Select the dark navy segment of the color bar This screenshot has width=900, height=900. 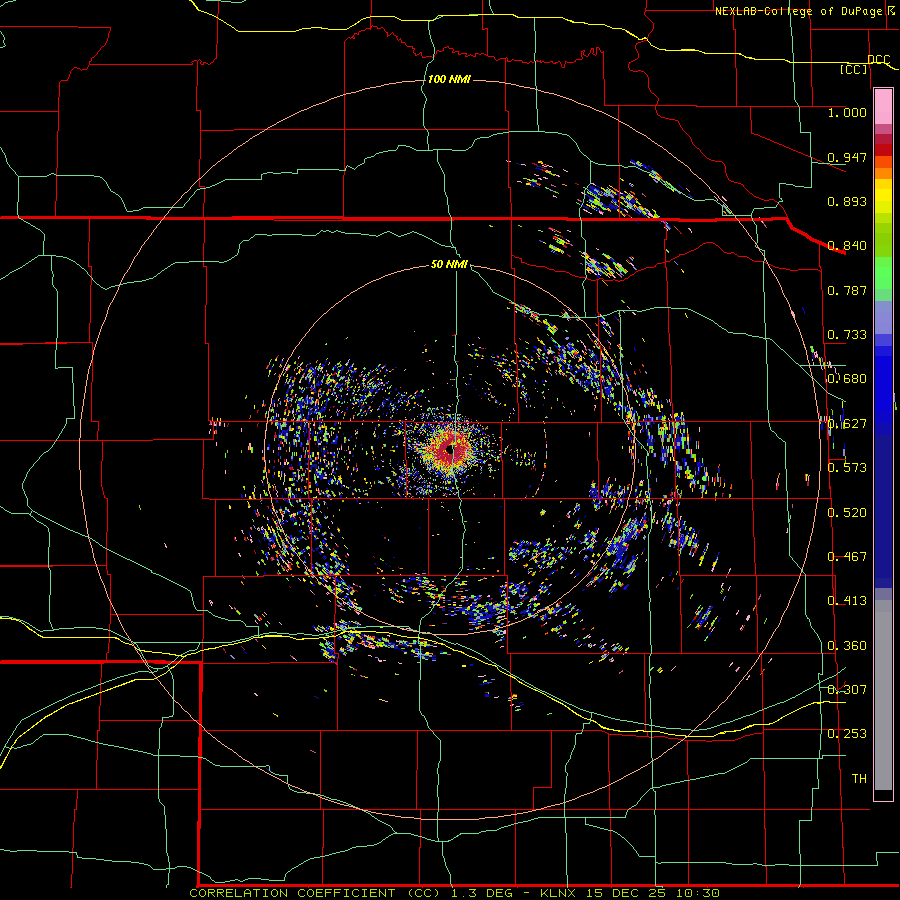pyautogui.click(x=883, y=511)
